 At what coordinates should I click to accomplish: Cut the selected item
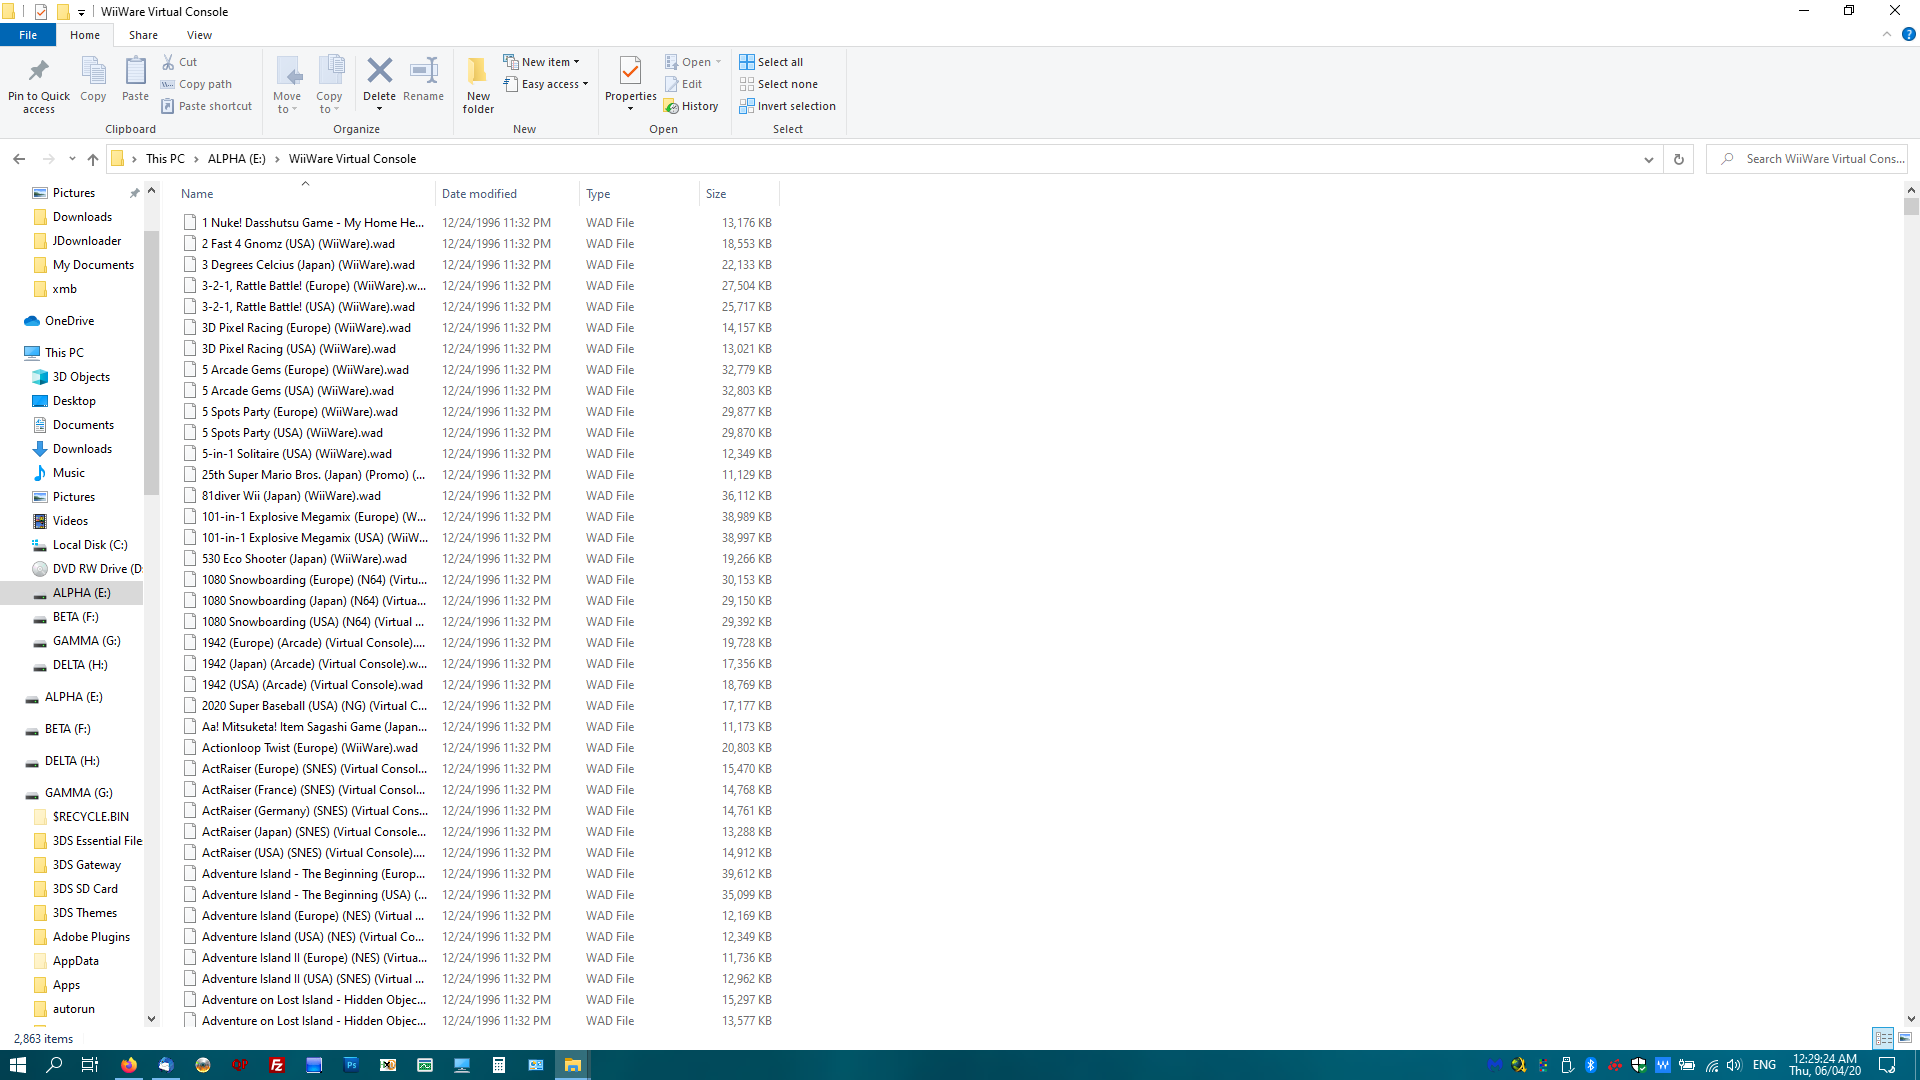[180, 62]
